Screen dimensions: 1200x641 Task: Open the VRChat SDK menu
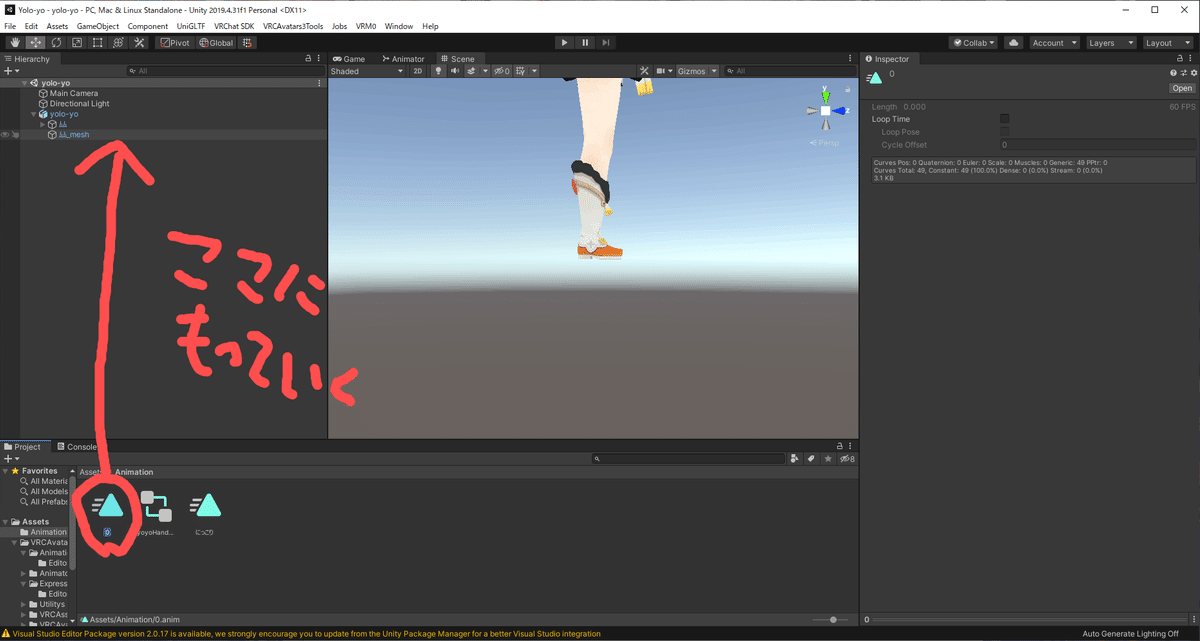(x=234, y=26)
